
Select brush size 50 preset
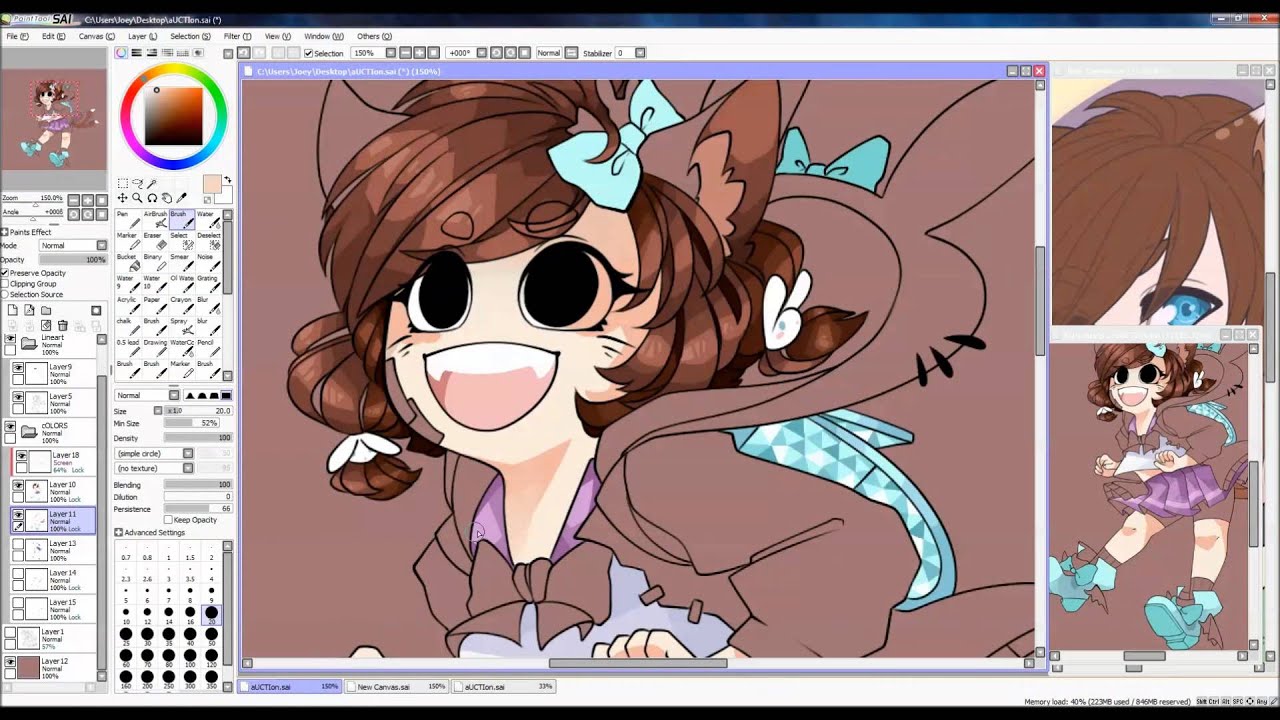(211, 637)
